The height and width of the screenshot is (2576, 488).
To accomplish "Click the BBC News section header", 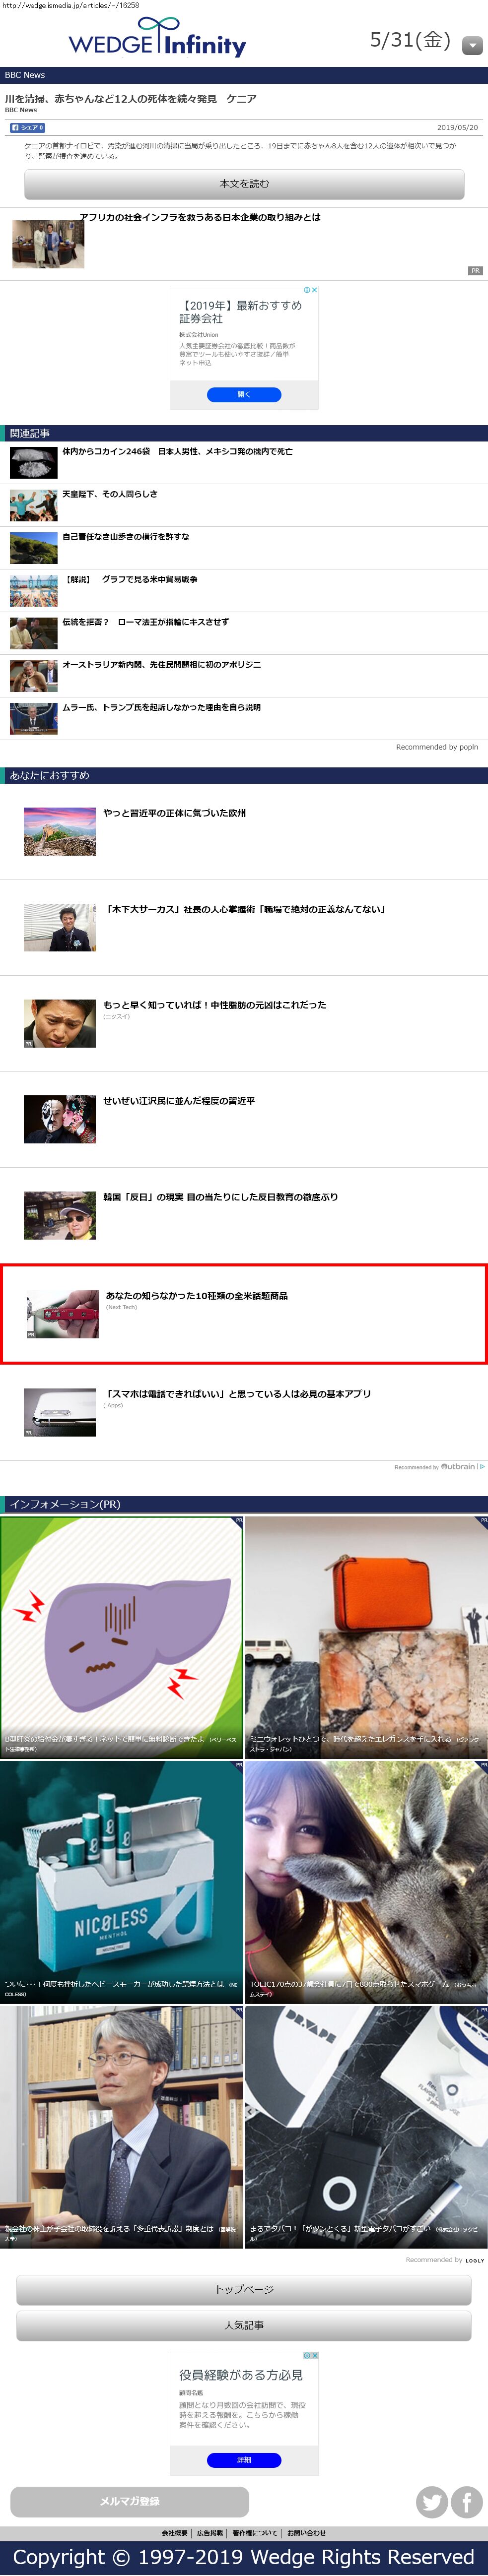I will [244, 75].
